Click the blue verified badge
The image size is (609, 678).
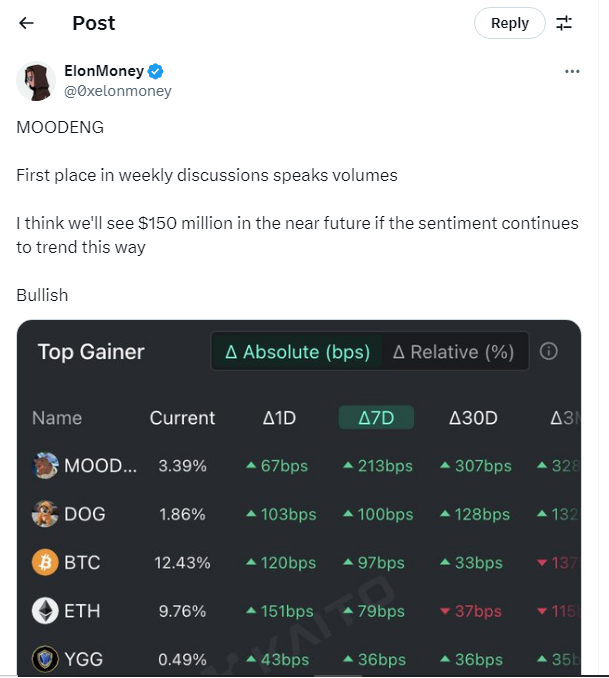coord(157,72)
